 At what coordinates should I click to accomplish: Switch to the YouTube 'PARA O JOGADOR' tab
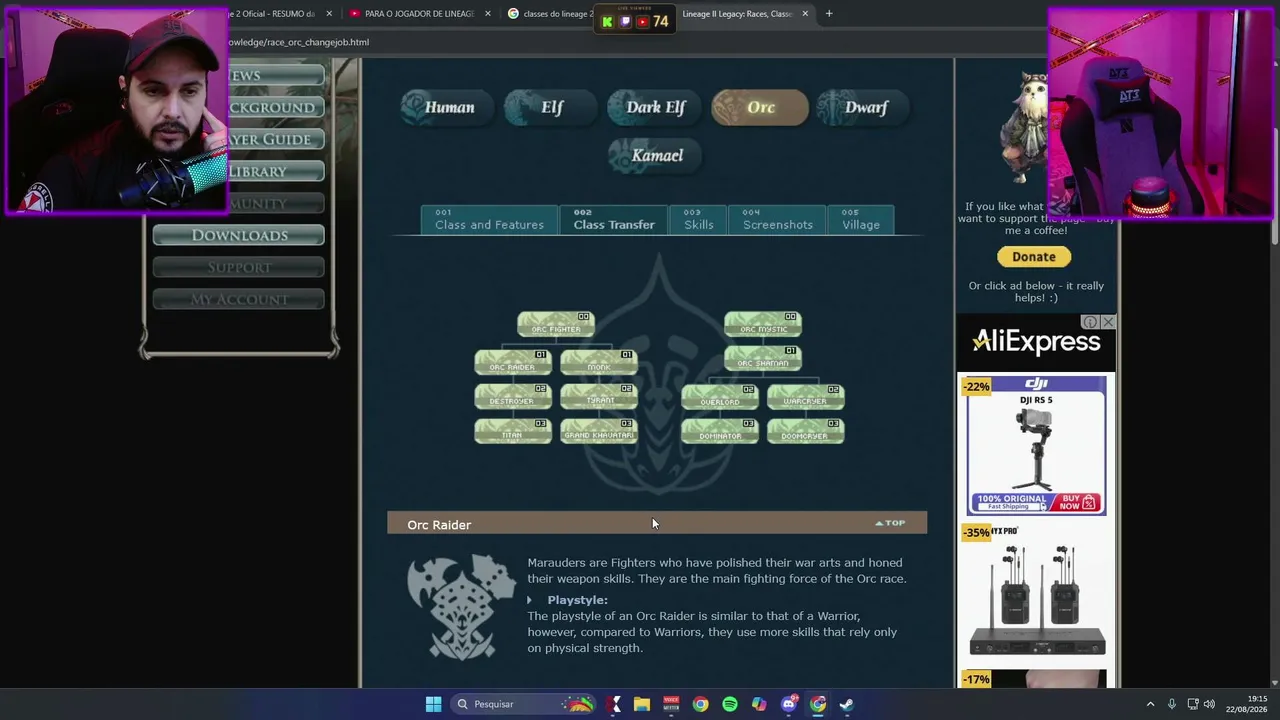420,14
